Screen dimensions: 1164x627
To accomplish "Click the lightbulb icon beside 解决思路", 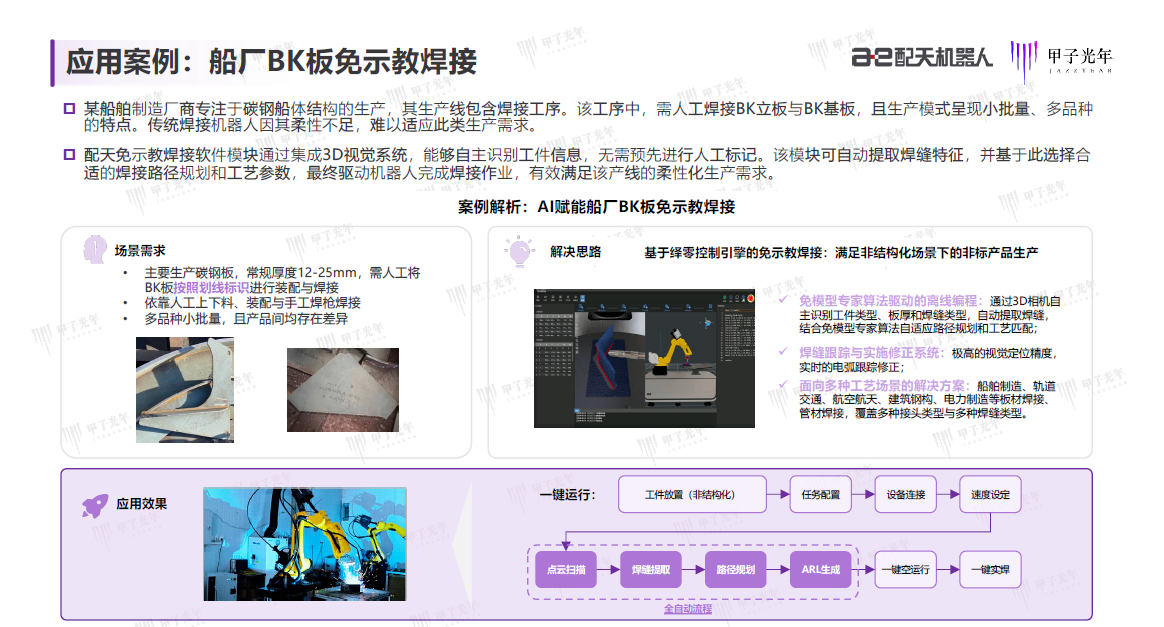I will click(520, 252).
